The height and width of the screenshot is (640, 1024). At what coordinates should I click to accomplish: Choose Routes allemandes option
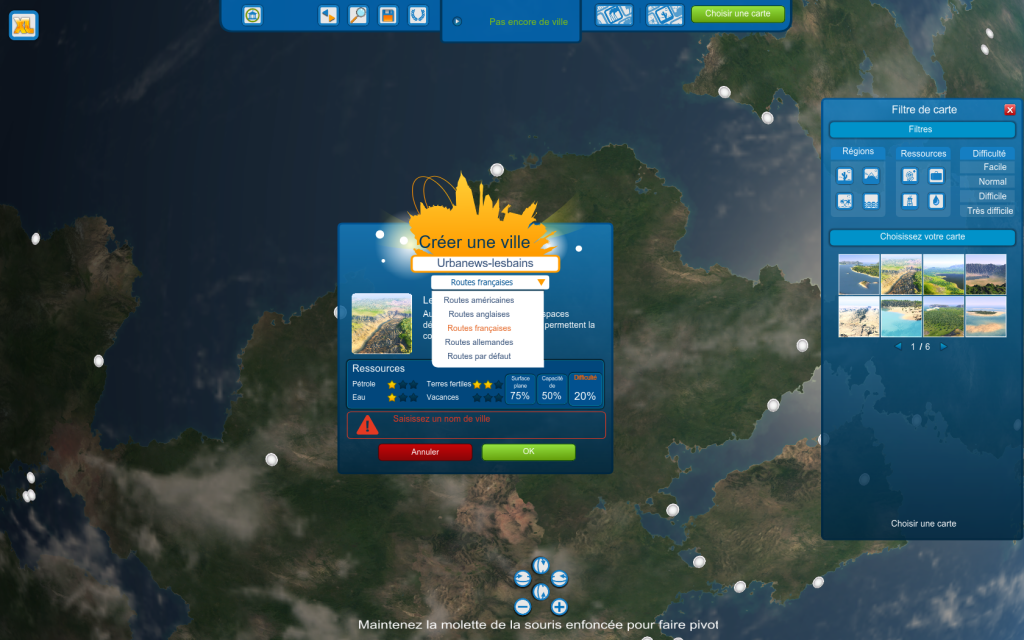point(479,342)
